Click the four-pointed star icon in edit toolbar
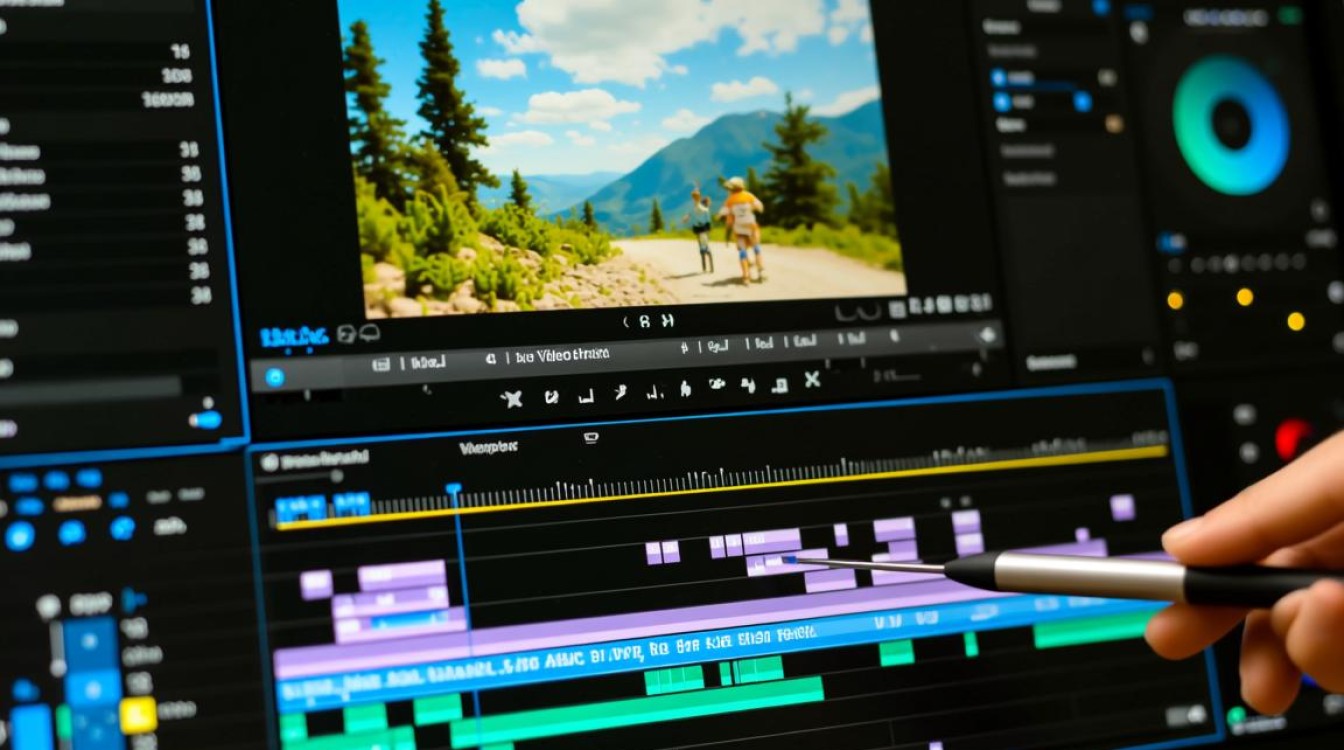Image resolution: width=1344 pixels, height=750 pixels. 511,399
